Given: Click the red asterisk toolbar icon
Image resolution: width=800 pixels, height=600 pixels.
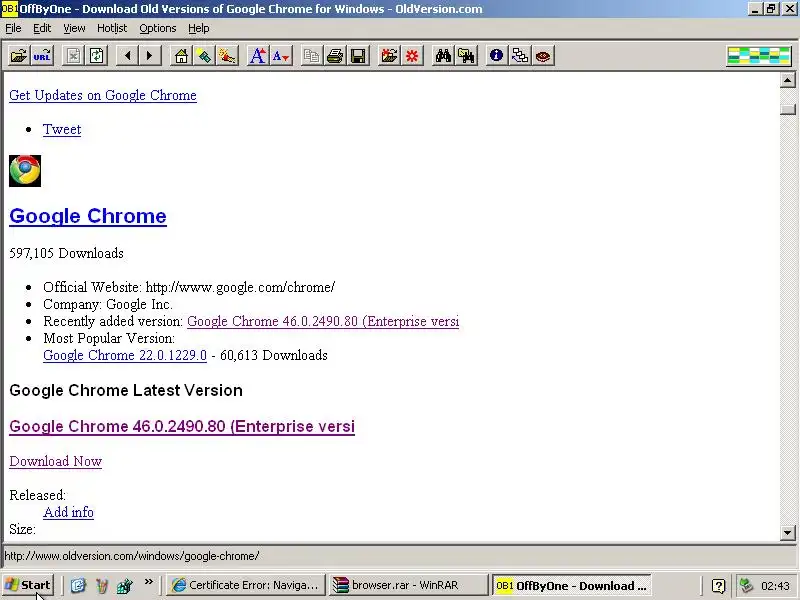Looking at the screenshot, I should pyautogui.click(x=412, y=56).
